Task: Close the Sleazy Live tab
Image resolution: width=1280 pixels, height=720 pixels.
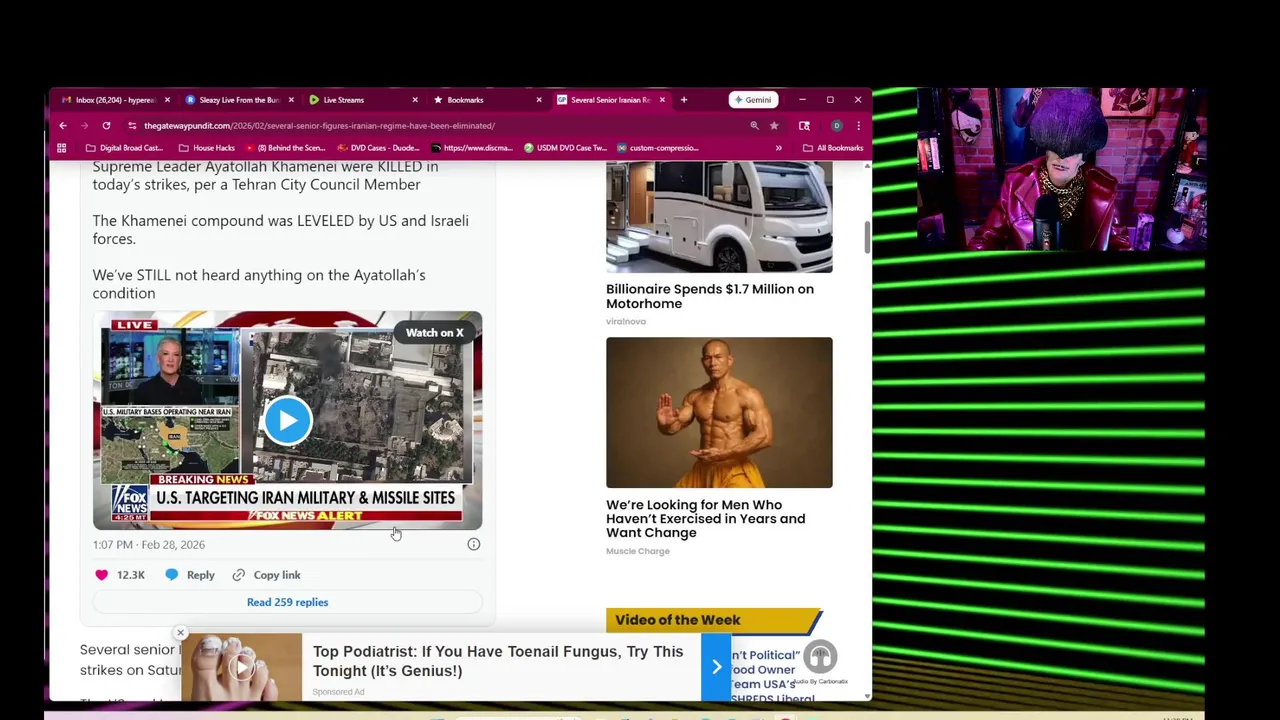Action: [291, 100]
